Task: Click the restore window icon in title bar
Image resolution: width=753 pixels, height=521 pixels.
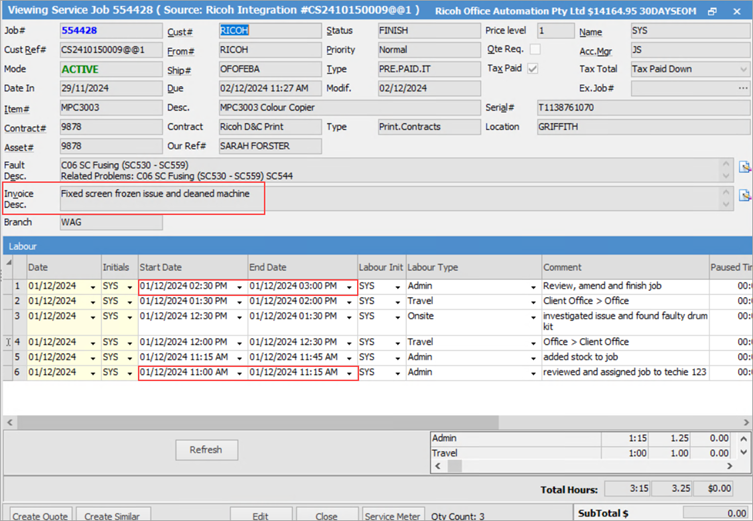Action: (712, 11)
